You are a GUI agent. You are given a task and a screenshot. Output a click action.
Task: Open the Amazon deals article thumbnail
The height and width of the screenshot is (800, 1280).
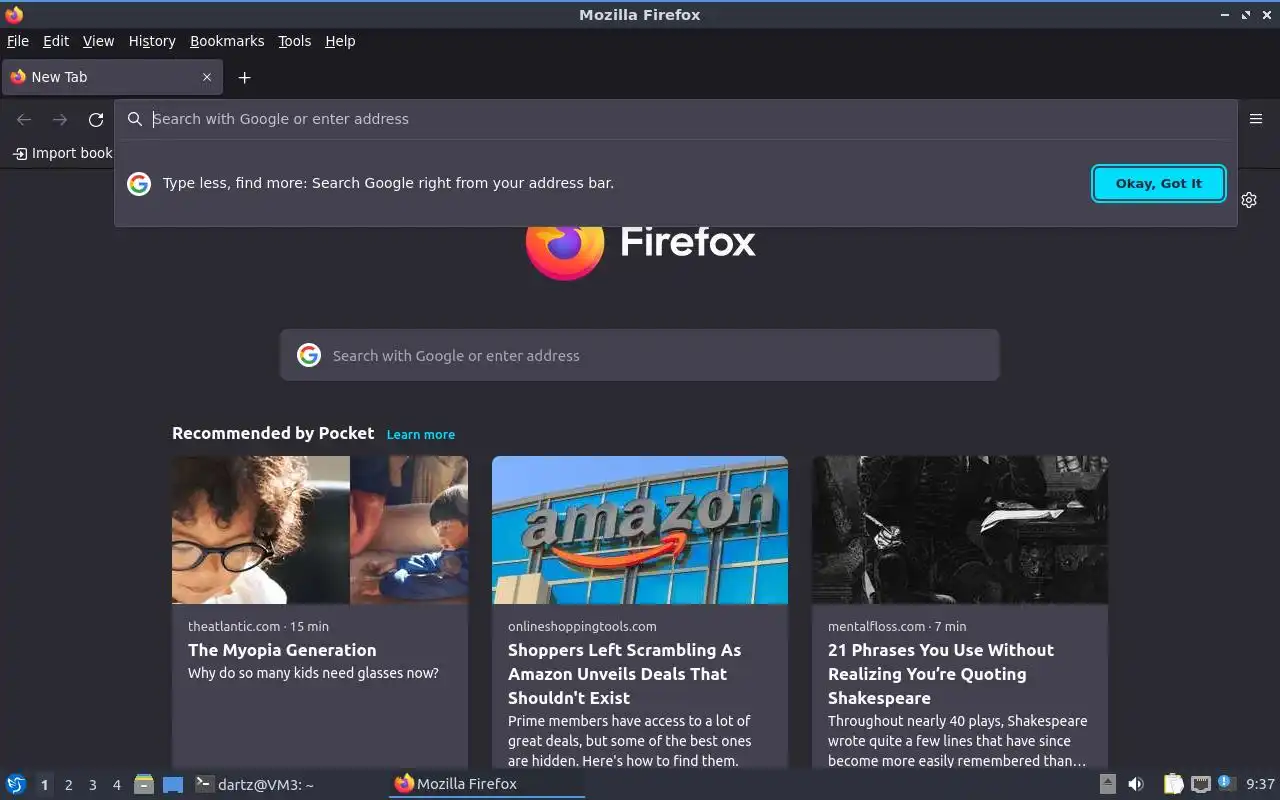[x=640, y=530]
